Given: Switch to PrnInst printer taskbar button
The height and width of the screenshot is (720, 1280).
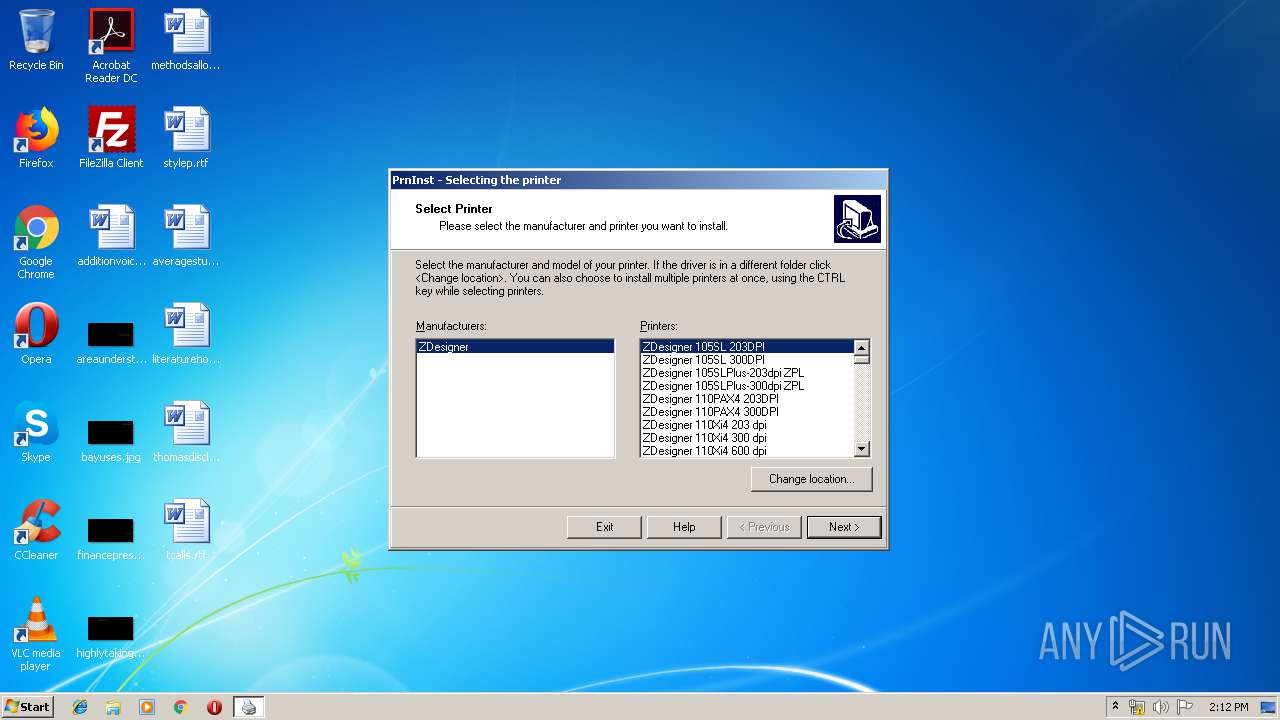Looking at the screenshot, I should pyautogui.click(x=249, y=707).
